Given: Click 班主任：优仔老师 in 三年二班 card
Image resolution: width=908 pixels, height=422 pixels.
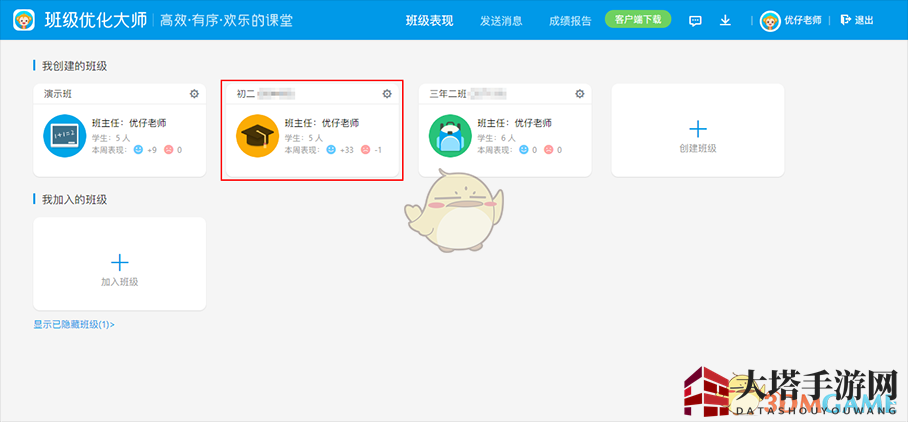Looking at the screenshot, I should point(514,123).
